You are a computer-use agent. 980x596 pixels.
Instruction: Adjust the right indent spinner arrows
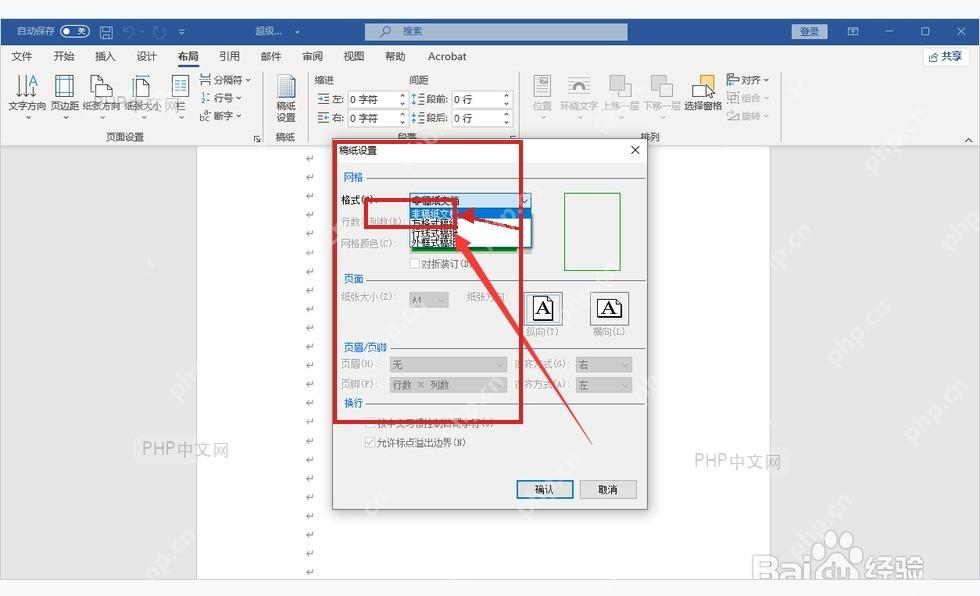(x=402, y=117)
